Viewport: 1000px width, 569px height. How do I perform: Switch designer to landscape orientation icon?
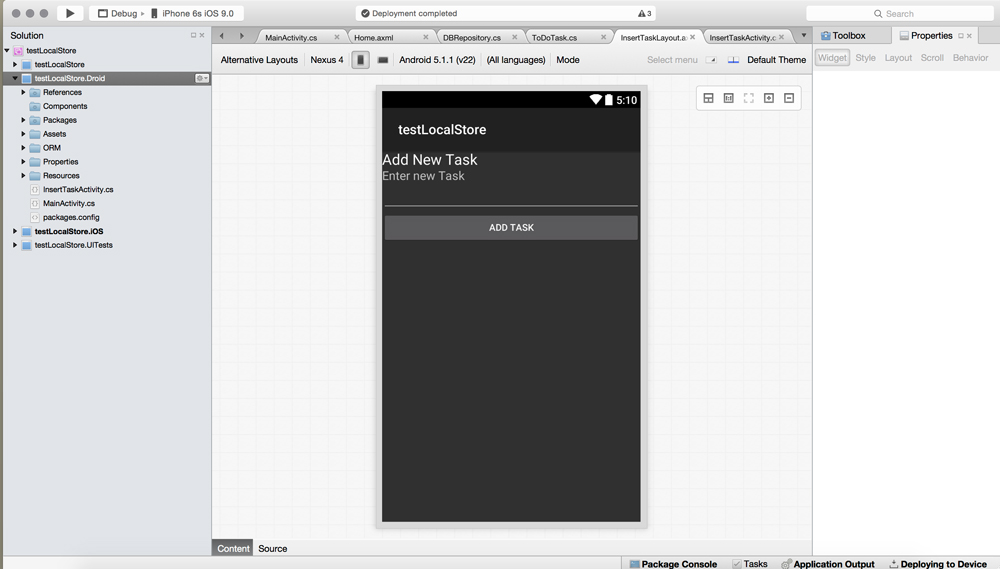point(383,60)
